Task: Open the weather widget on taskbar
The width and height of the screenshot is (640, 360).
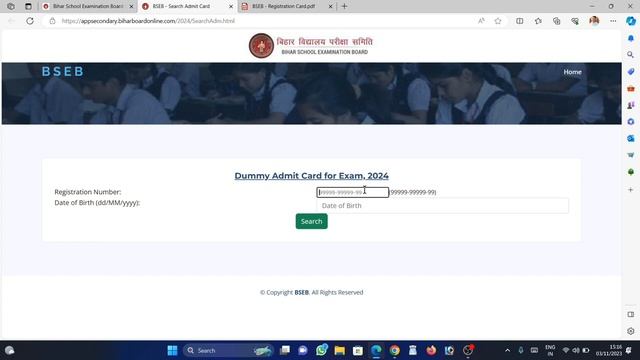Action: 9,350
